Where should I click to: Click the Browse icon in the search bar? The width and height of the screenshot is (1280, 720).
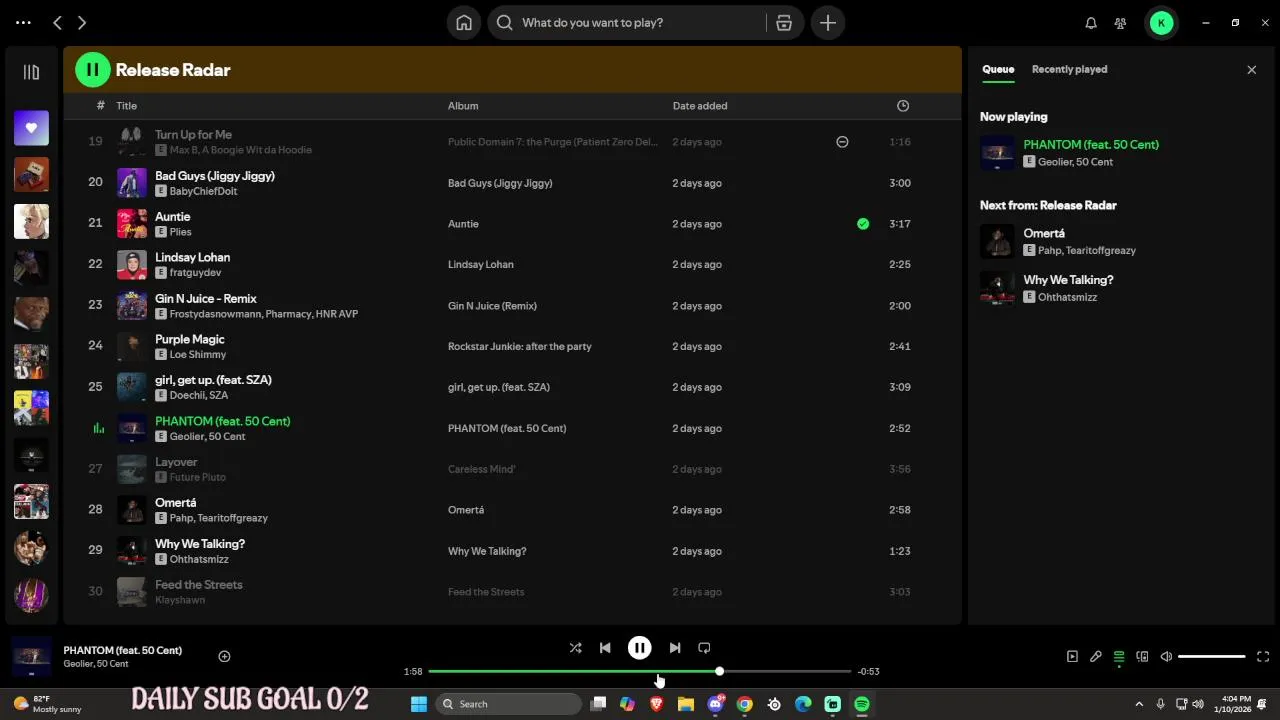(784, 23)
